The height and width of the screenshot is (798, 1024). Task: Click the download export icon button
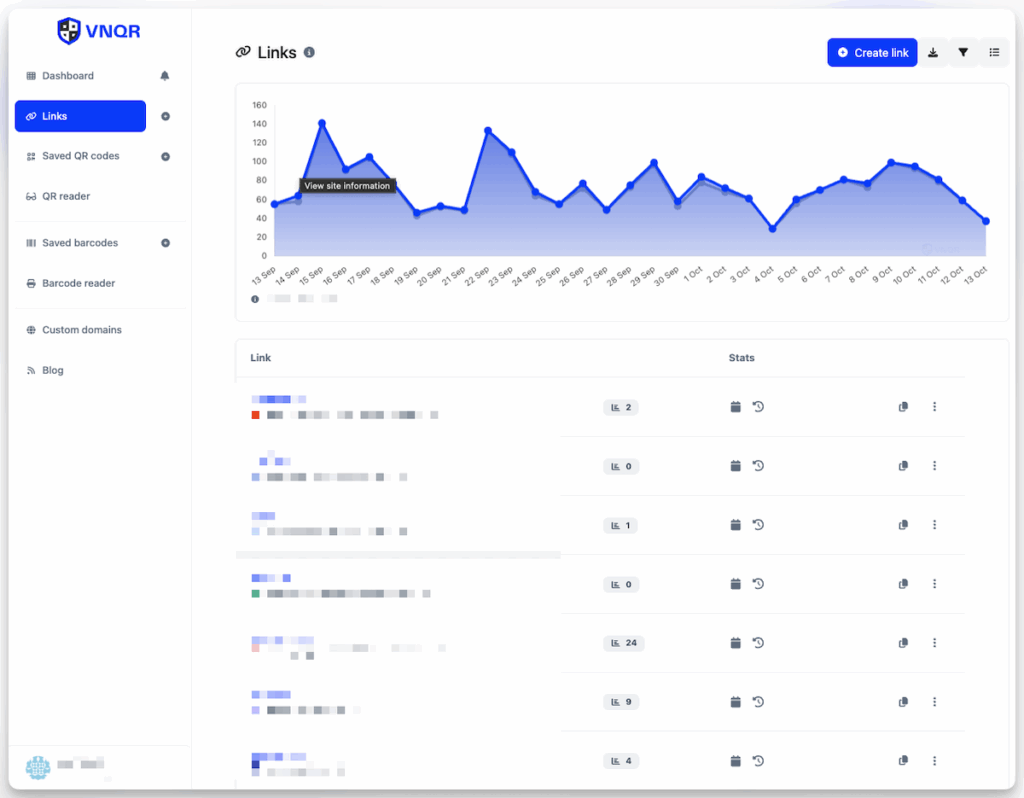click(933, 53)
